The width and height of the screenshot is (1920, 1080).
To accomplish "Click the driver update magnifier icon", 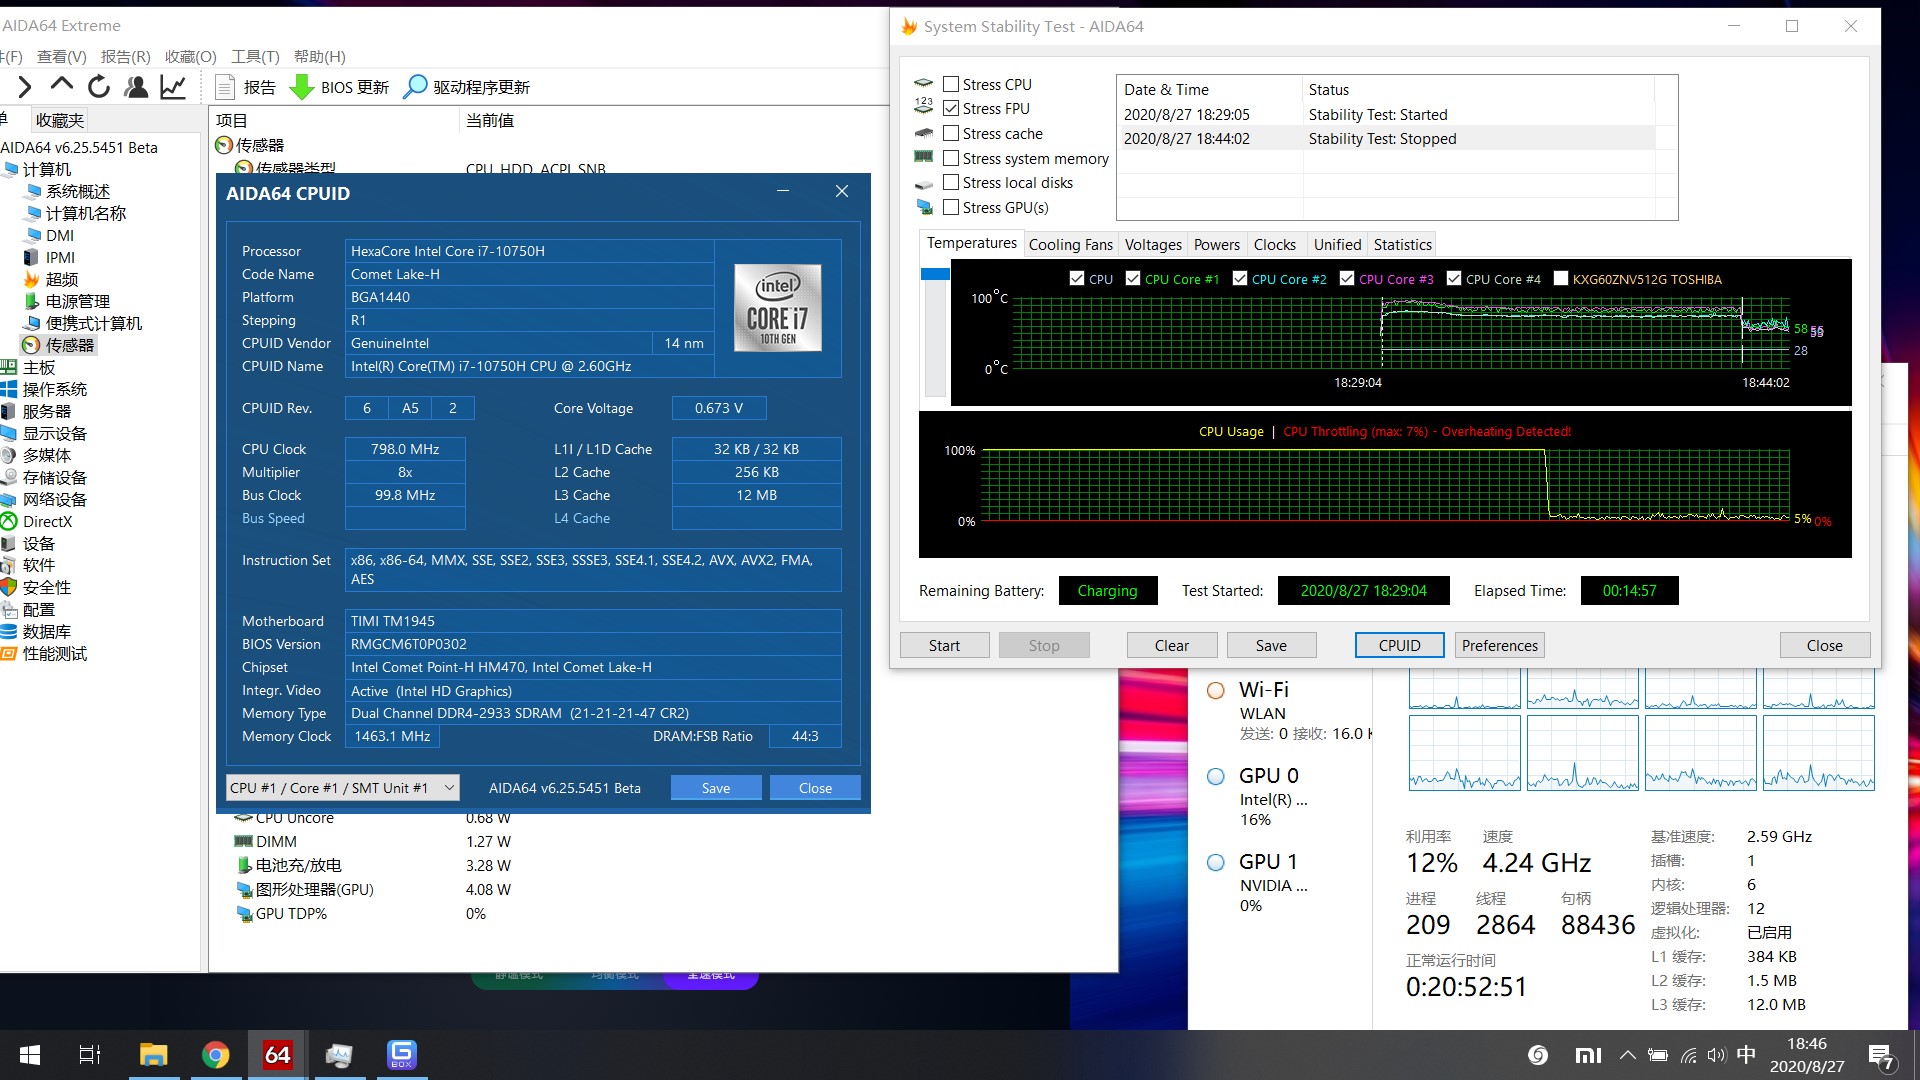I will 414,87.
